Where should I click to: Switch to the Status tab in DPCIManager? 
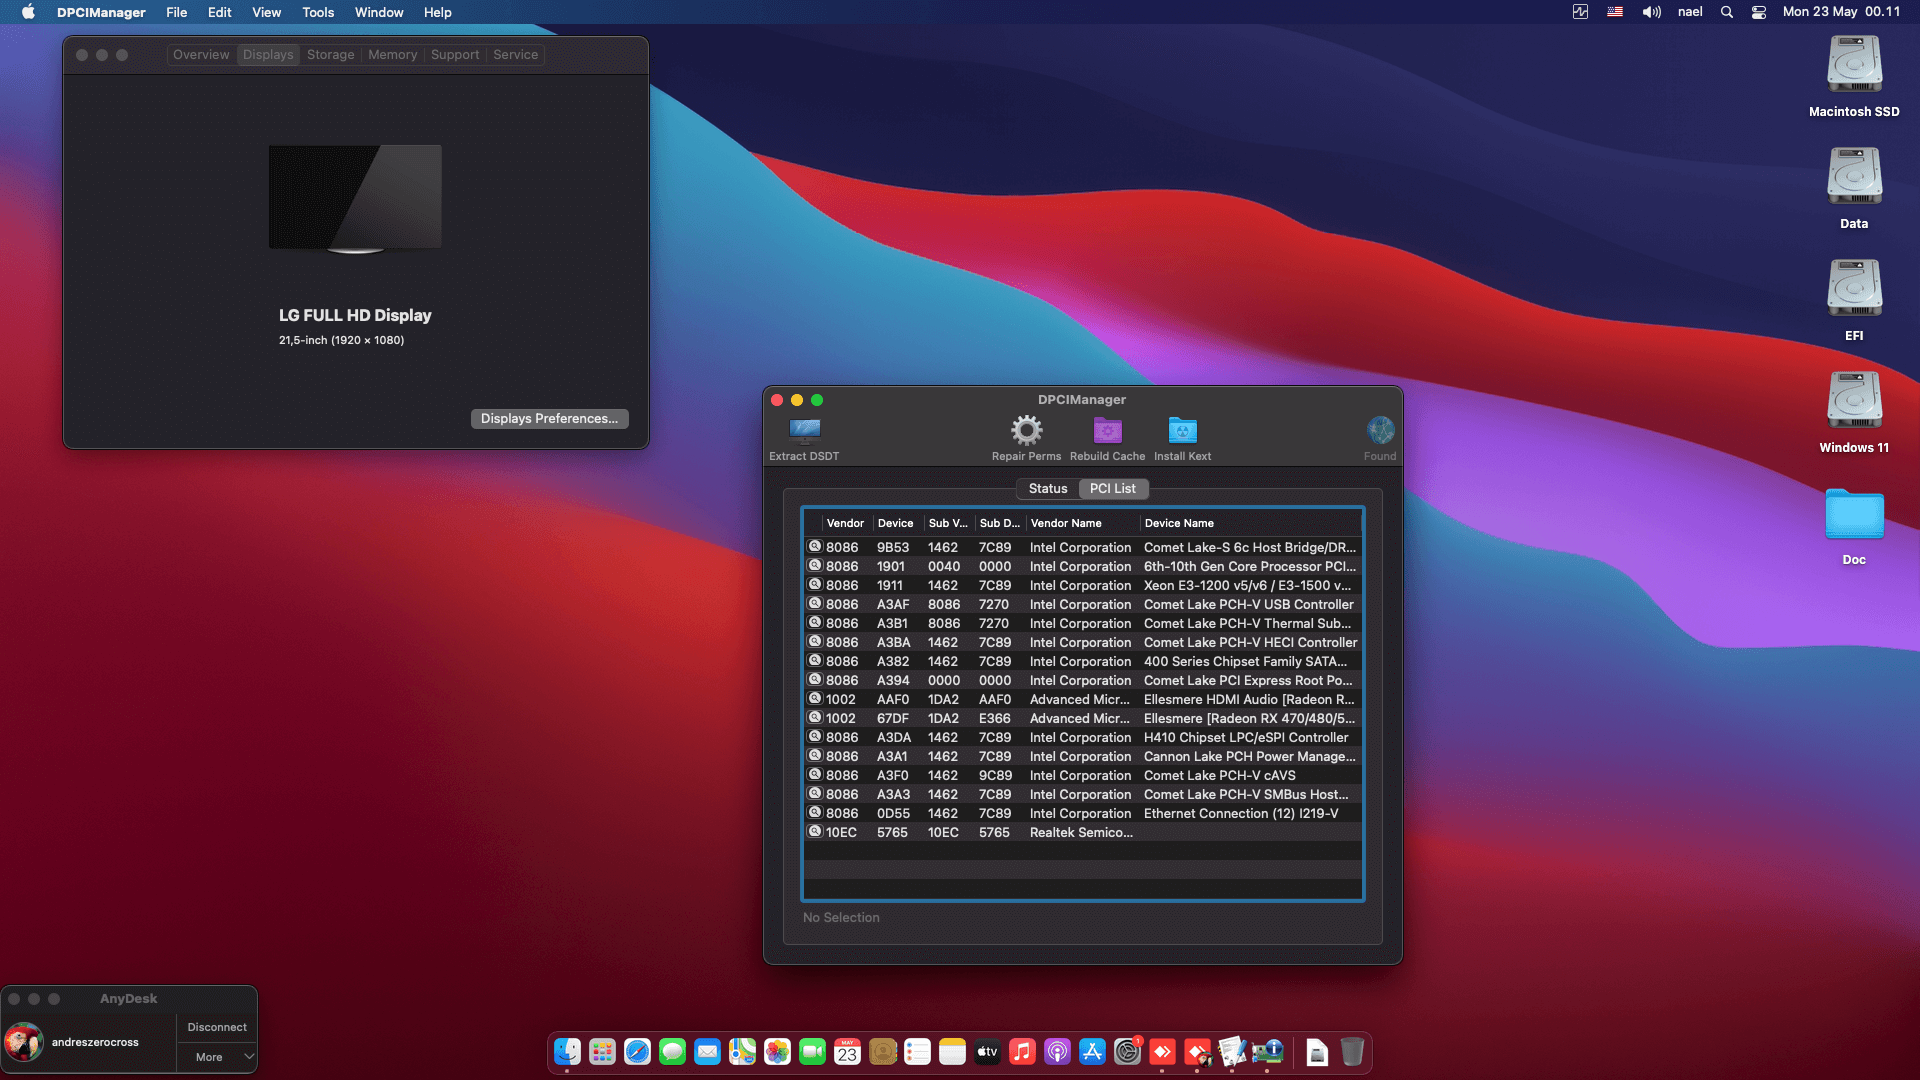tap(1047, 488)
